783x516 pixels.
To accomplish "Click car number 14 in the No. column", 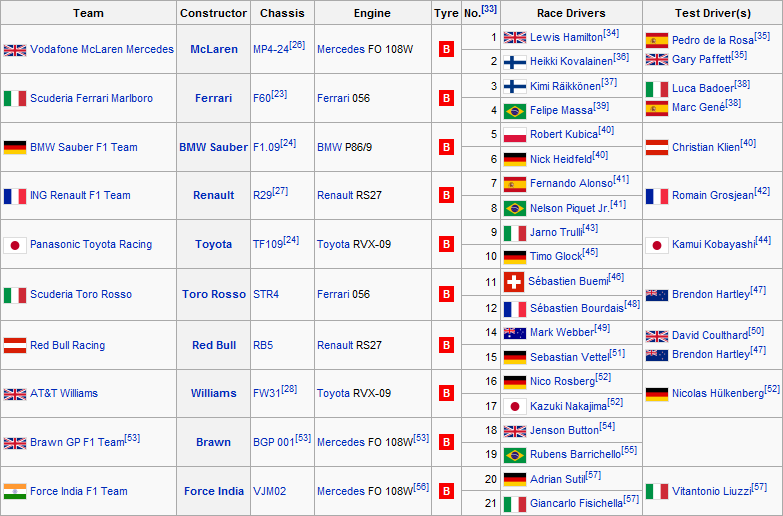I will [491, 332].
